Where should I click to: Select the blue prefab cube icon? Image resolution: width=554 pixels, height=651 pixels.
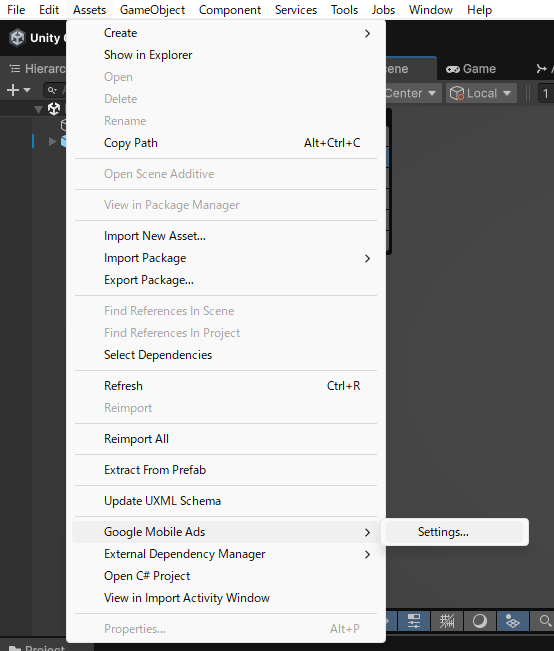(64, 142)
